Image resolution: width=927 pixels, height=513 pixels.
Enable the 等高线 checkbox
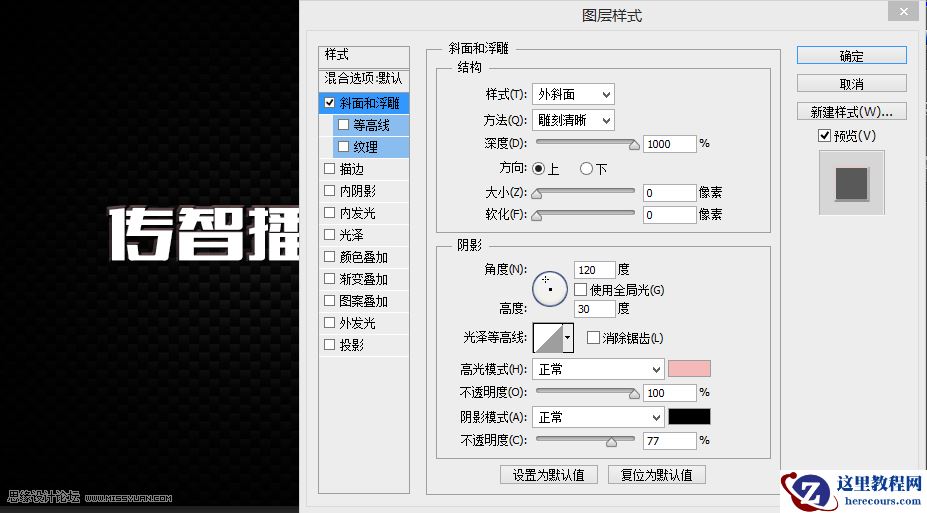coord(343,125)
